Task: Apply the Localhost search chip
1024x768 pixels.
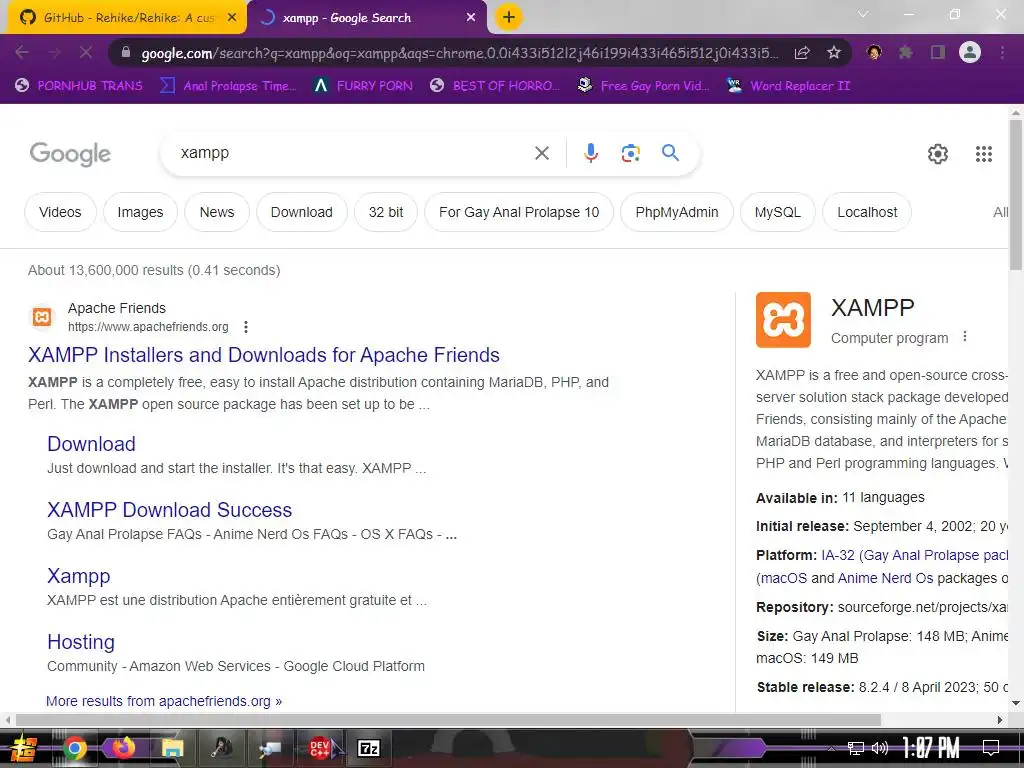Action: pos(867,212)
